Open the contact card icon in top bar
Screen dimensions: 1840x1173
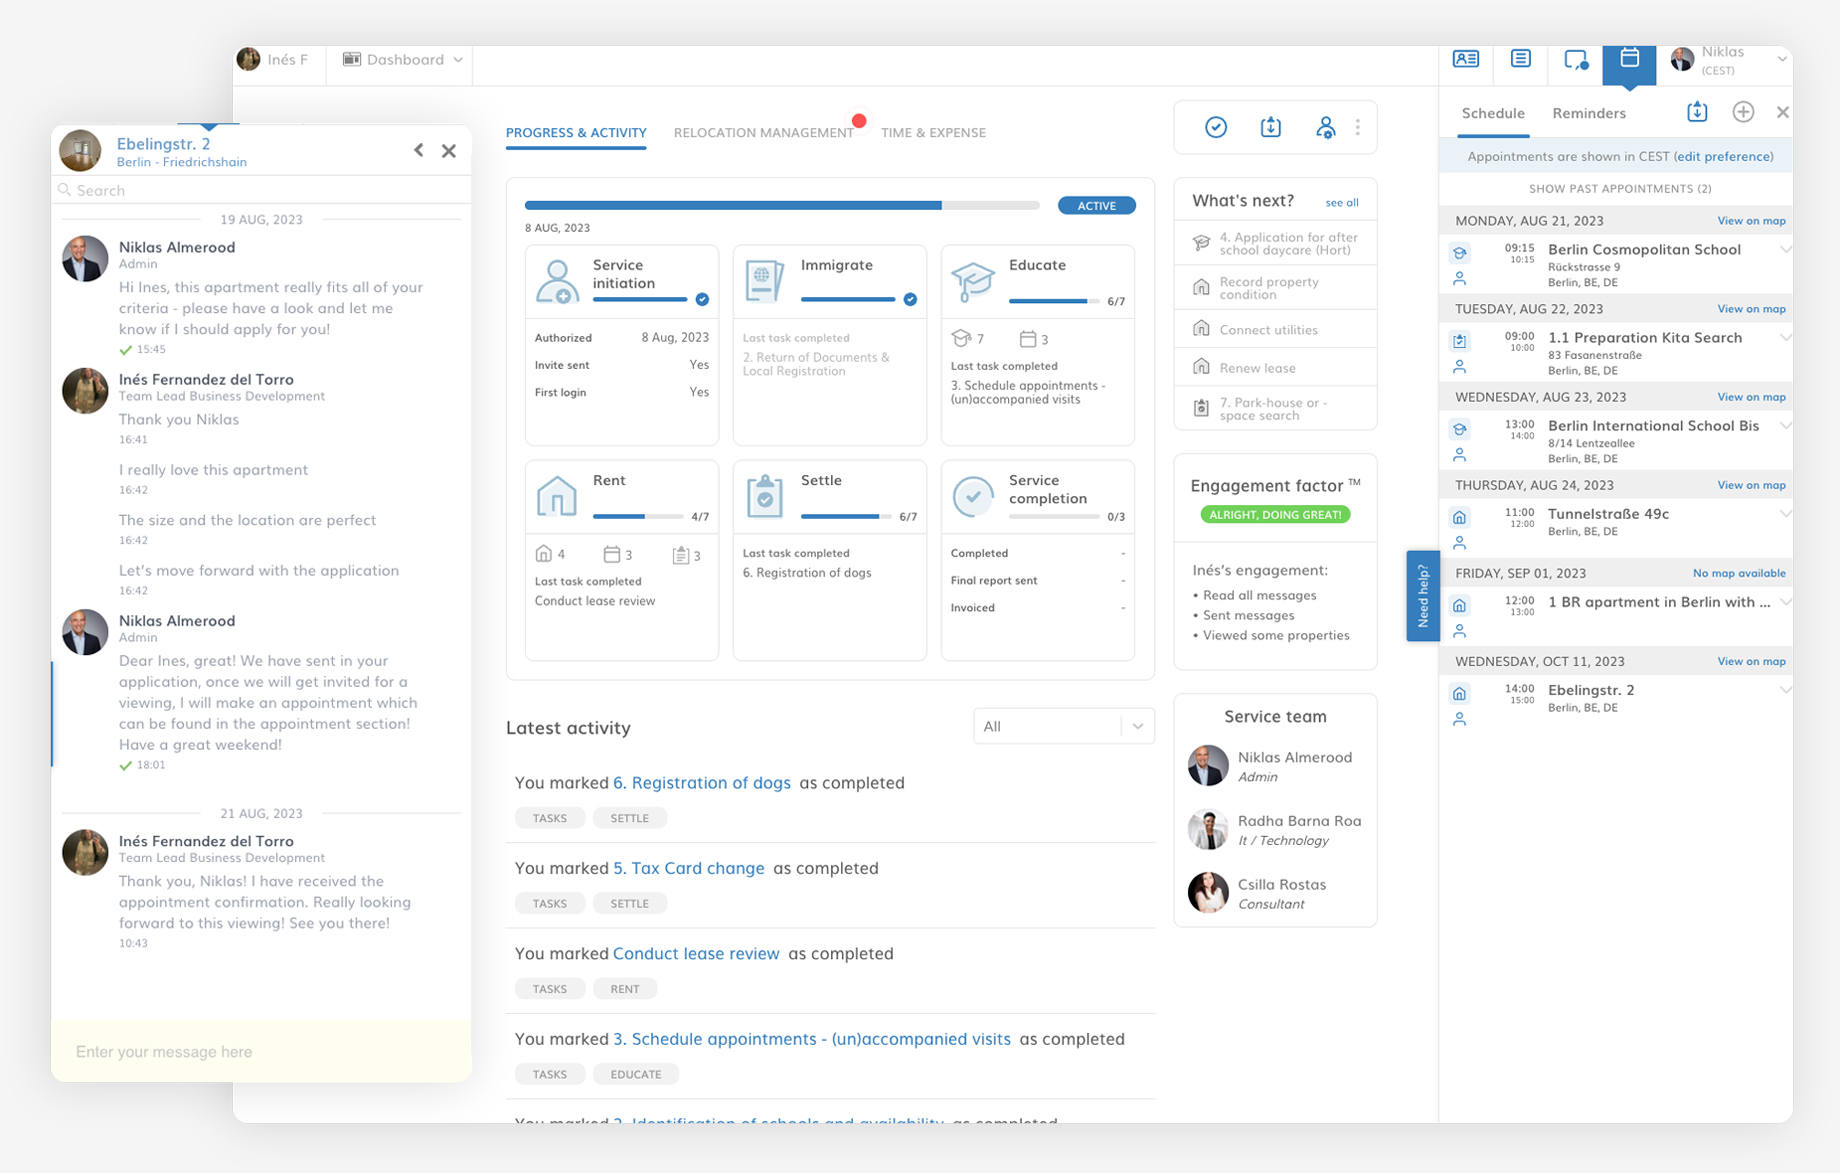pyautogui.click(x=1466, y=60)
